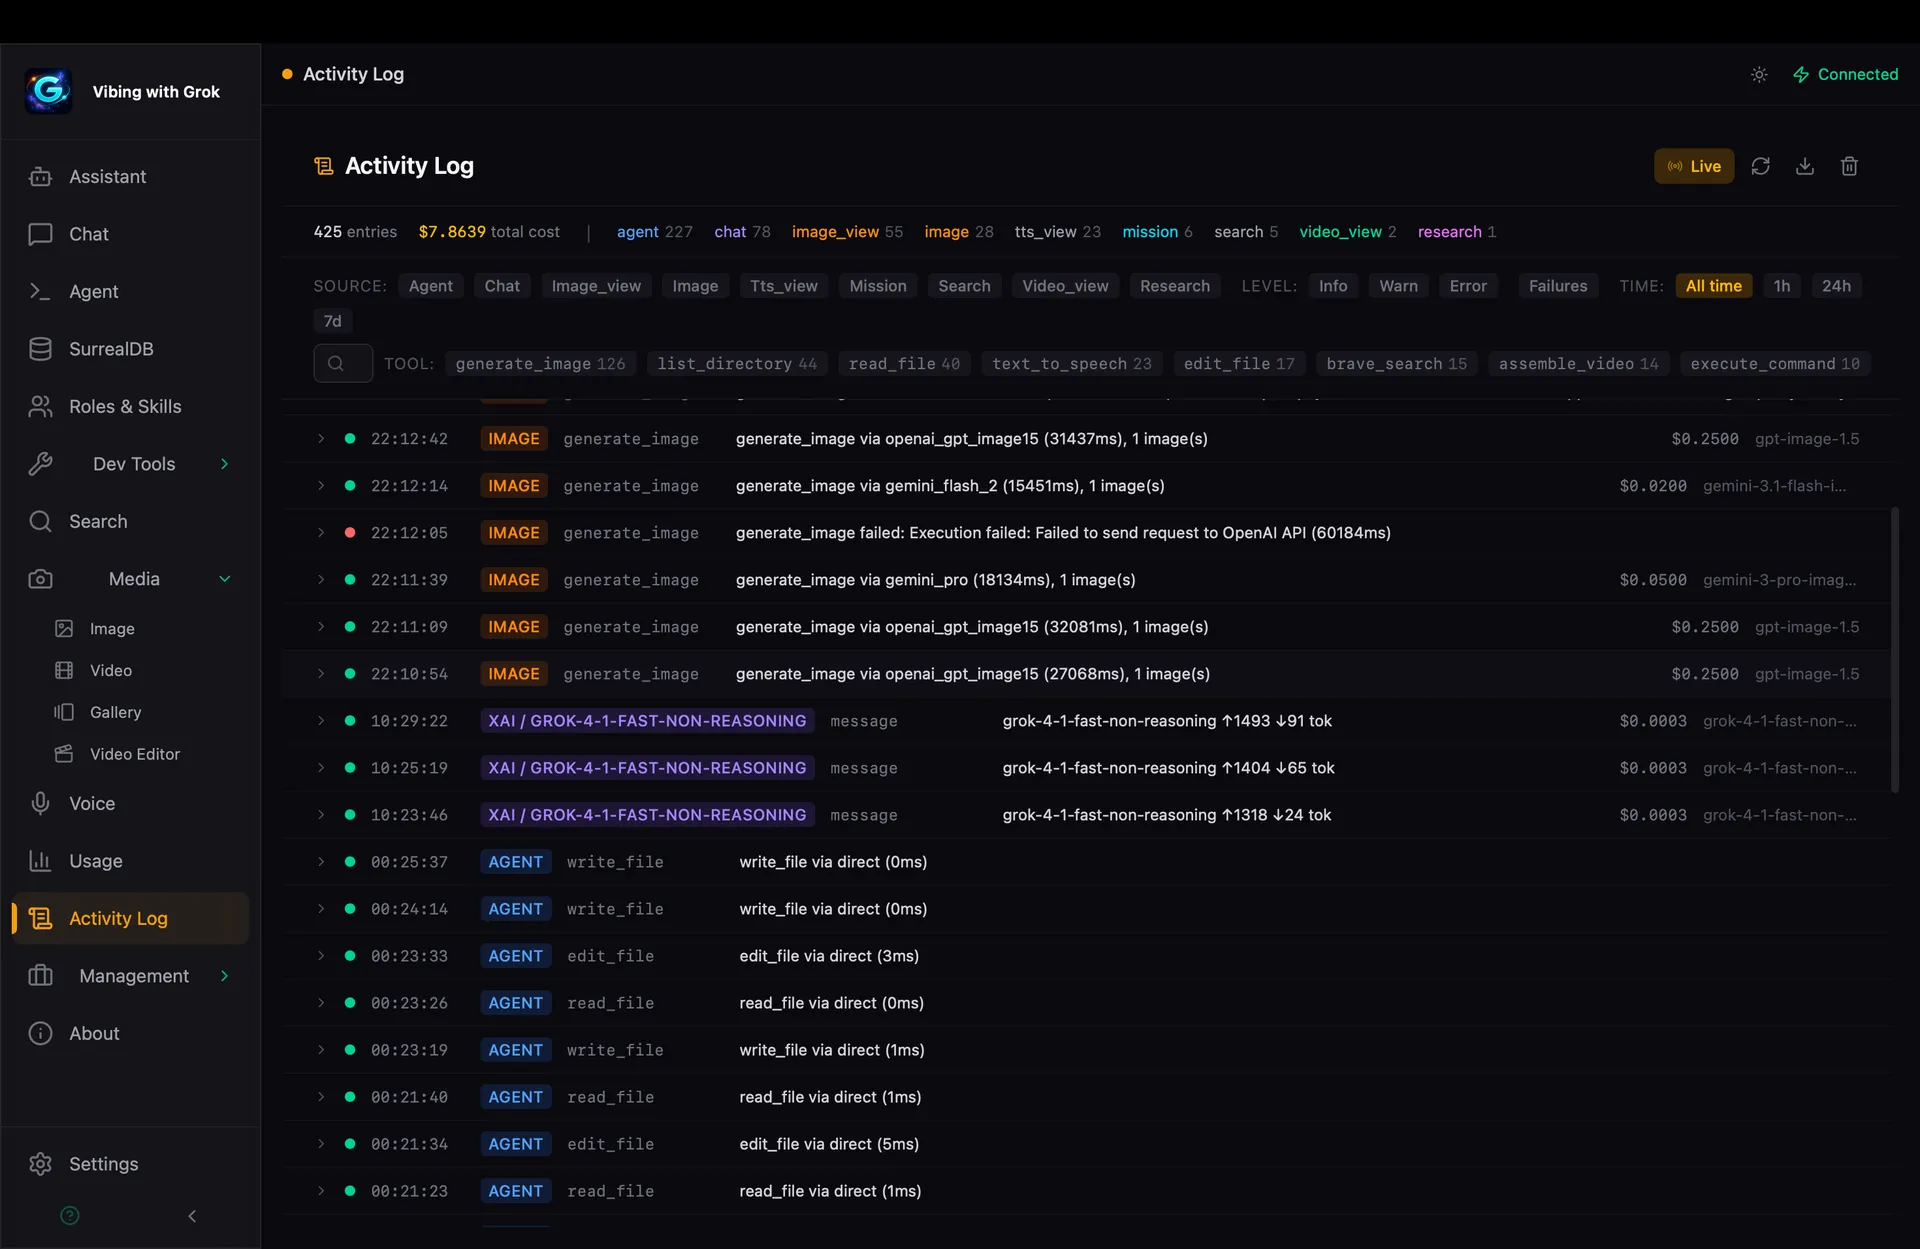1920x1249 pixels.
Task: Refresh the Activity Log with the refresh icon
Action: (1760, 166)
